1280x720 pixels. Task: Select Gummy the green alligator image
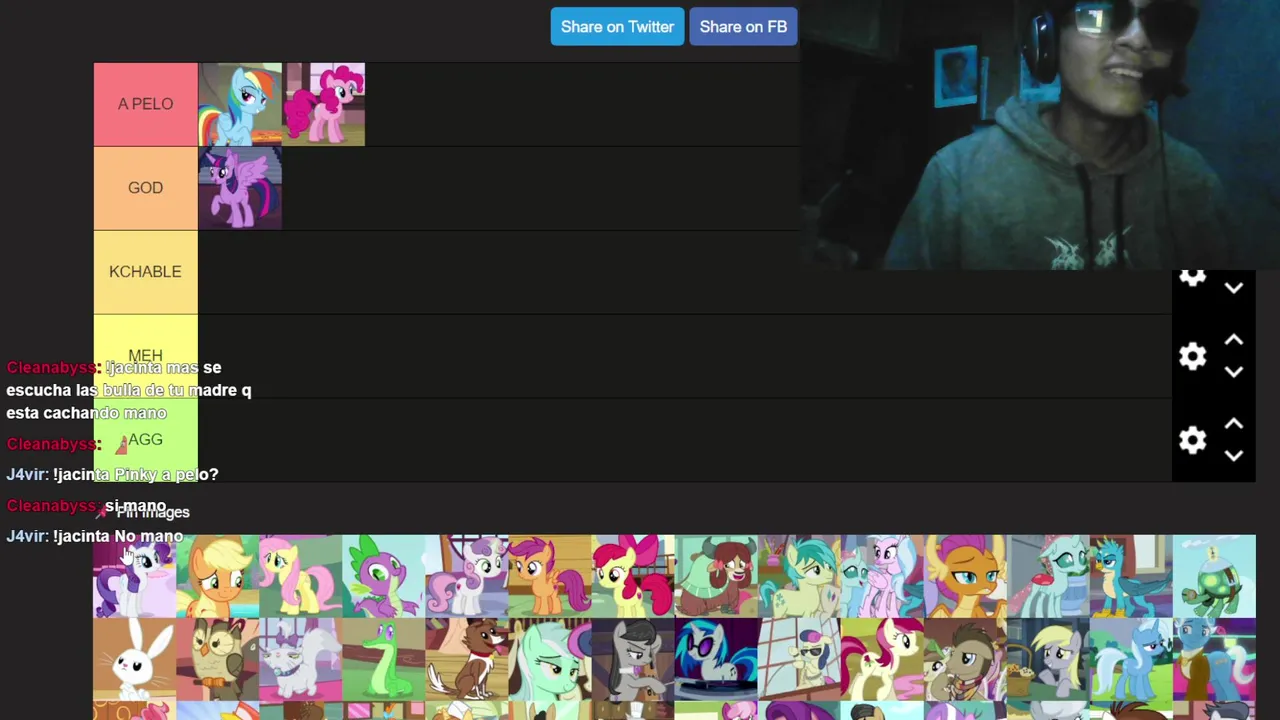383,659
